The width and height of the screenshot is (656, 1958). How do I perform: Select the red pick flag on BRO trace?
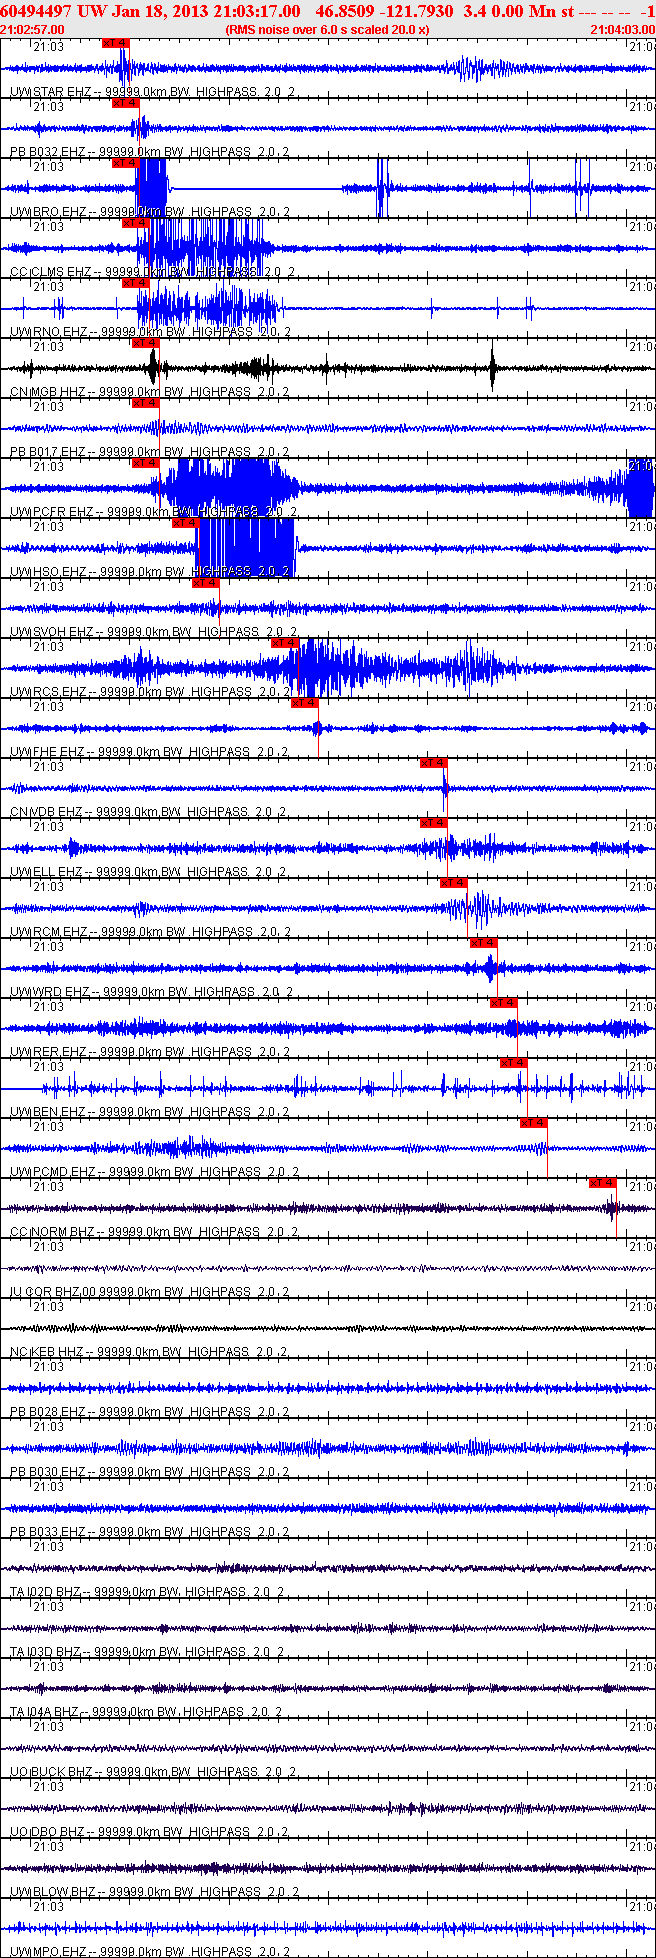click(125, 163)
